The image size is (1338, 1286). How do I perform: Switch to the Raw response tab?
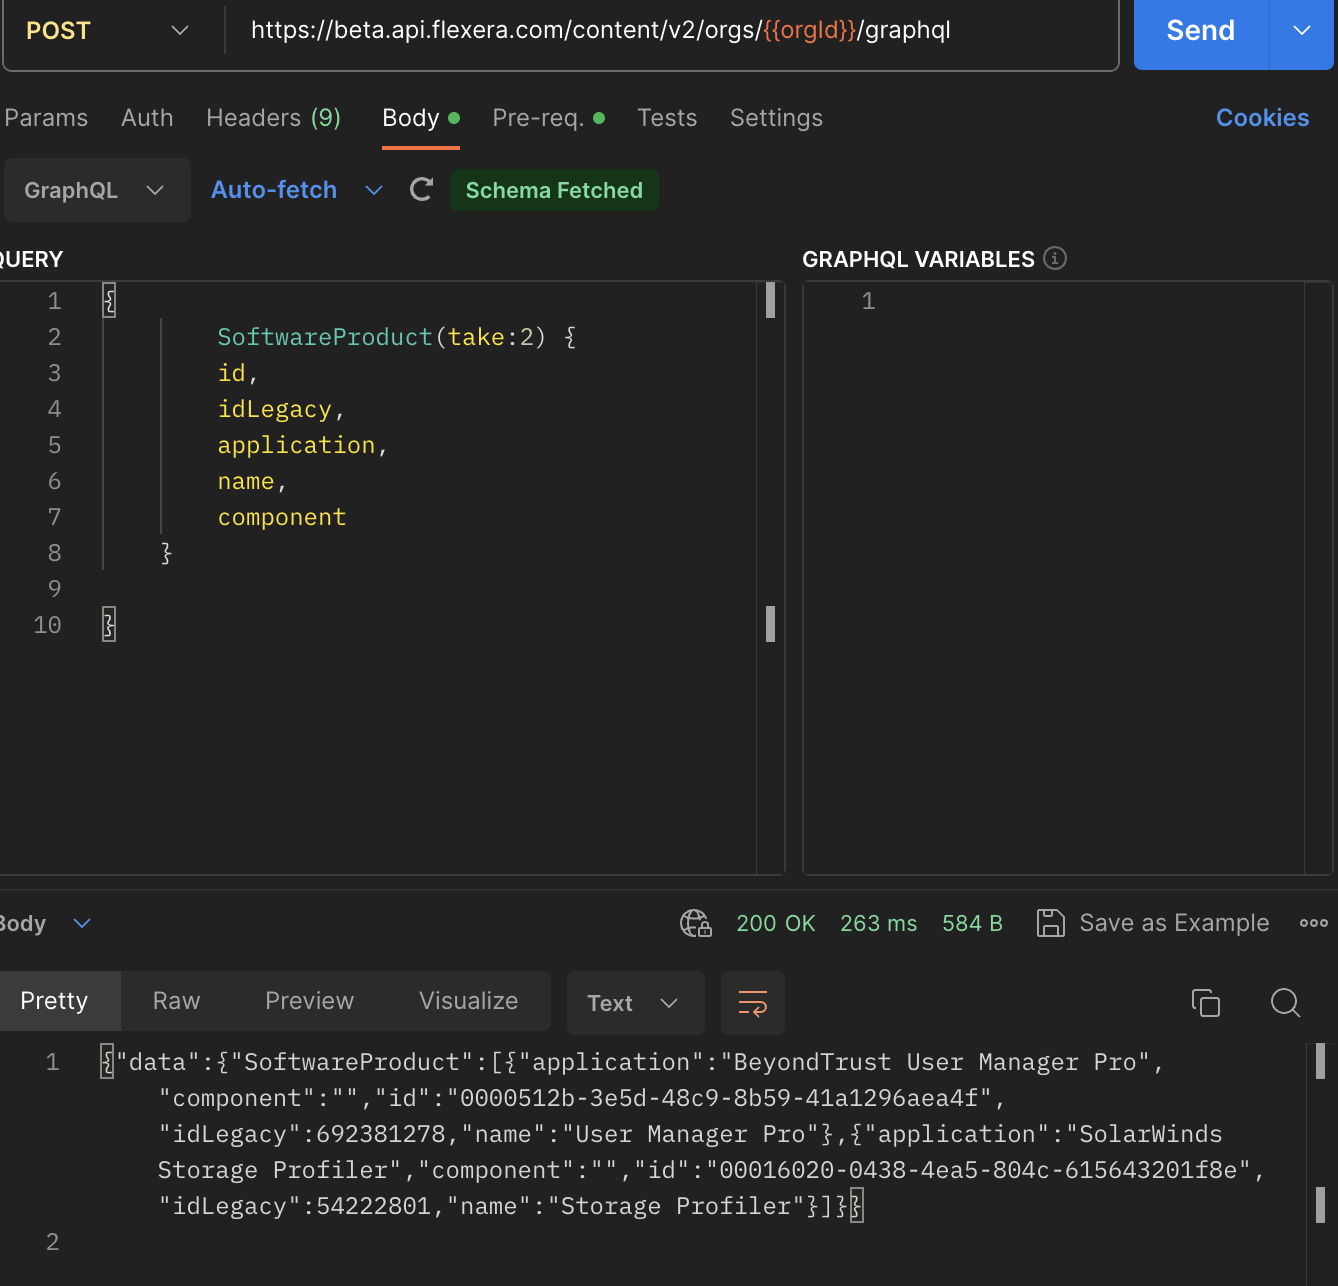pyautogui.click(x=176, y=1001)
